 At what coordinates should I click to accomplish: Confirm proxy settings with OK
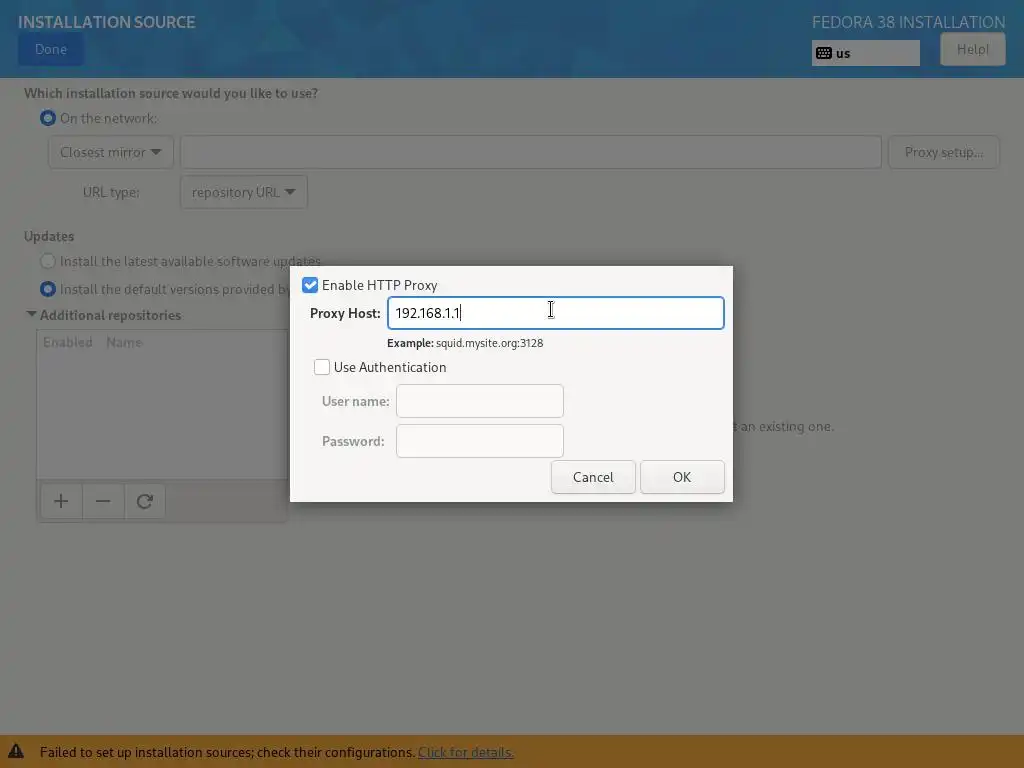point(682,477)
